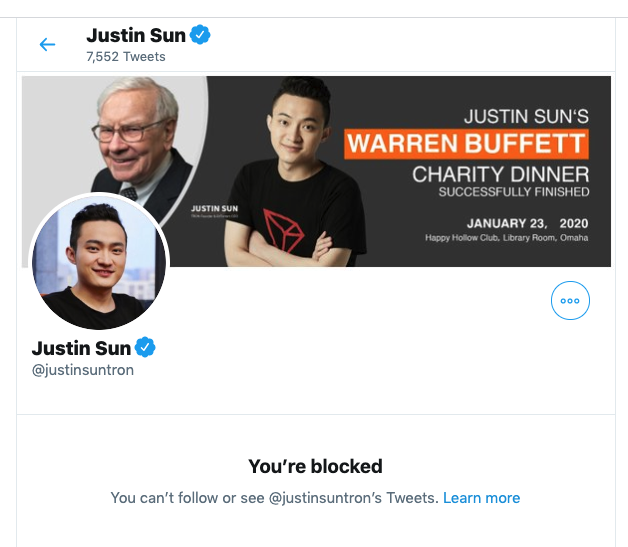Click the Justin Sun name below the avatar

pyautogui.click(x=81, y=348)
